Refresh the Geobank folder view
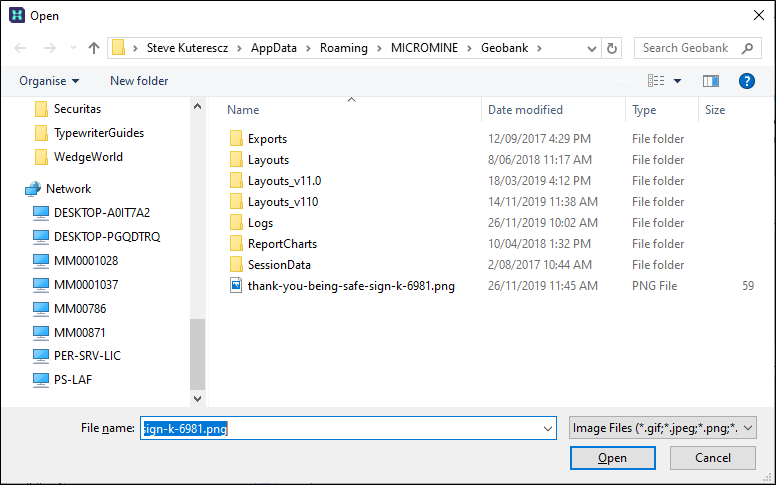Viewport: 776px width, 485px height. pos(612,48)
